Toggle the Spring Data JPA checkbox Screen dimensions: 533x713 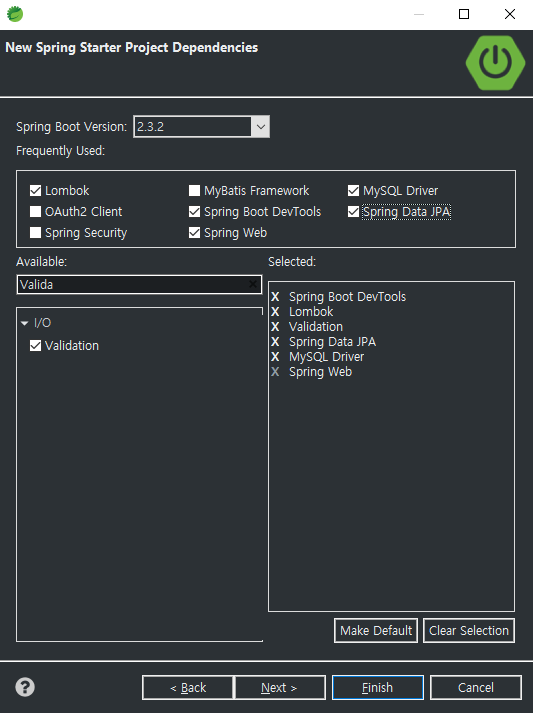(x=353, y=211)
